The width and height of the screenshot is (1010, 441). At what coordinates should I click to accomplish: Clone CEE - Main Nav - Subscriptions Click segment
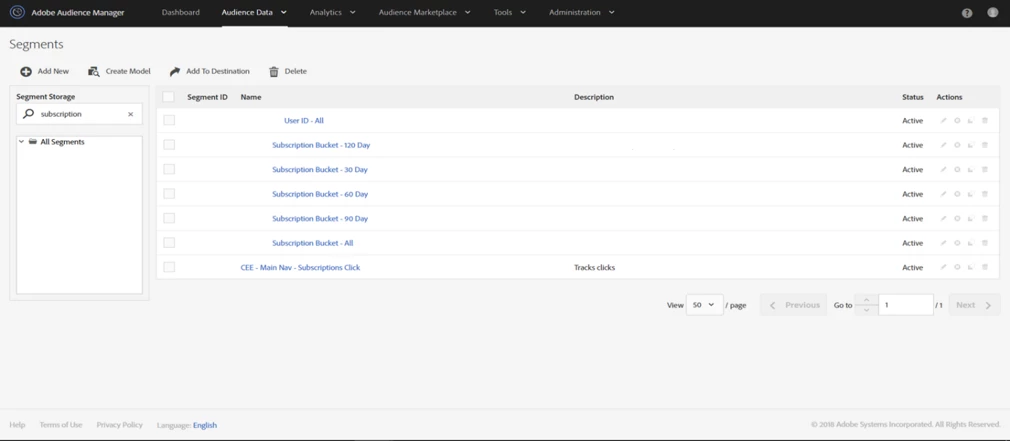971,267
